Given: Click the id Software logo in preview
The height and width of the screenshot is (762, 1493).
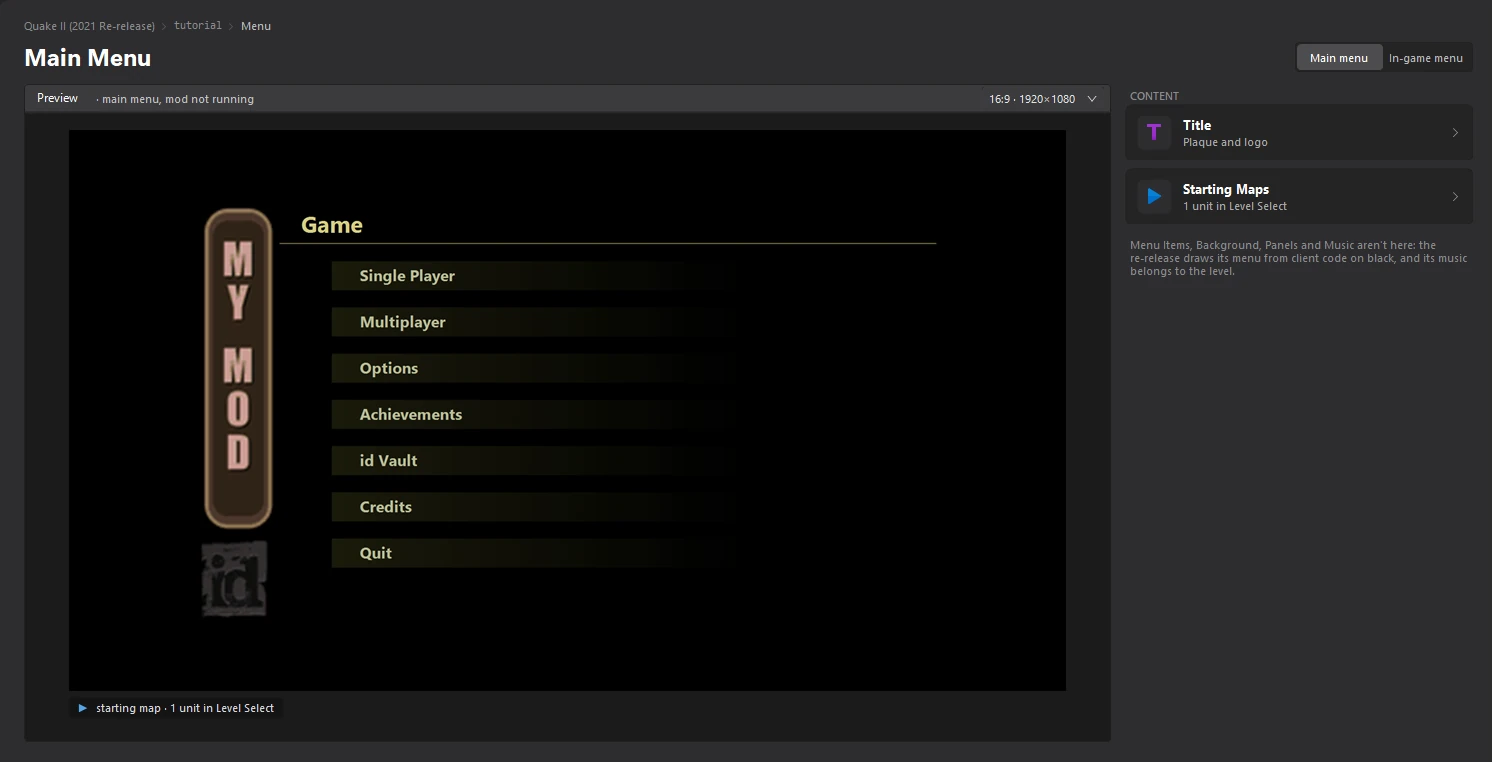Looking at the screenshot, I should (x=234, y=578).
